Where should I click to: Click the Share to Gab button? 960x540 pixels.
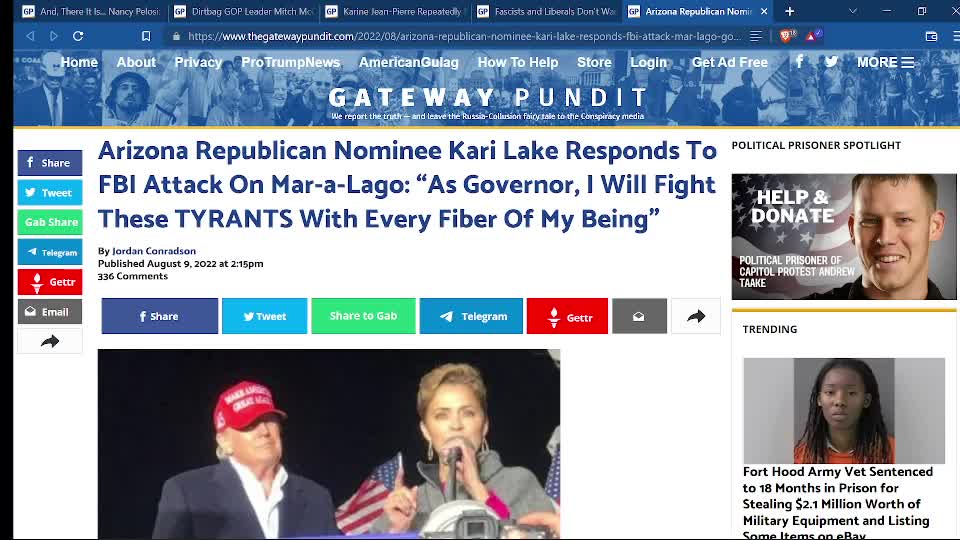tap(363, 316)
